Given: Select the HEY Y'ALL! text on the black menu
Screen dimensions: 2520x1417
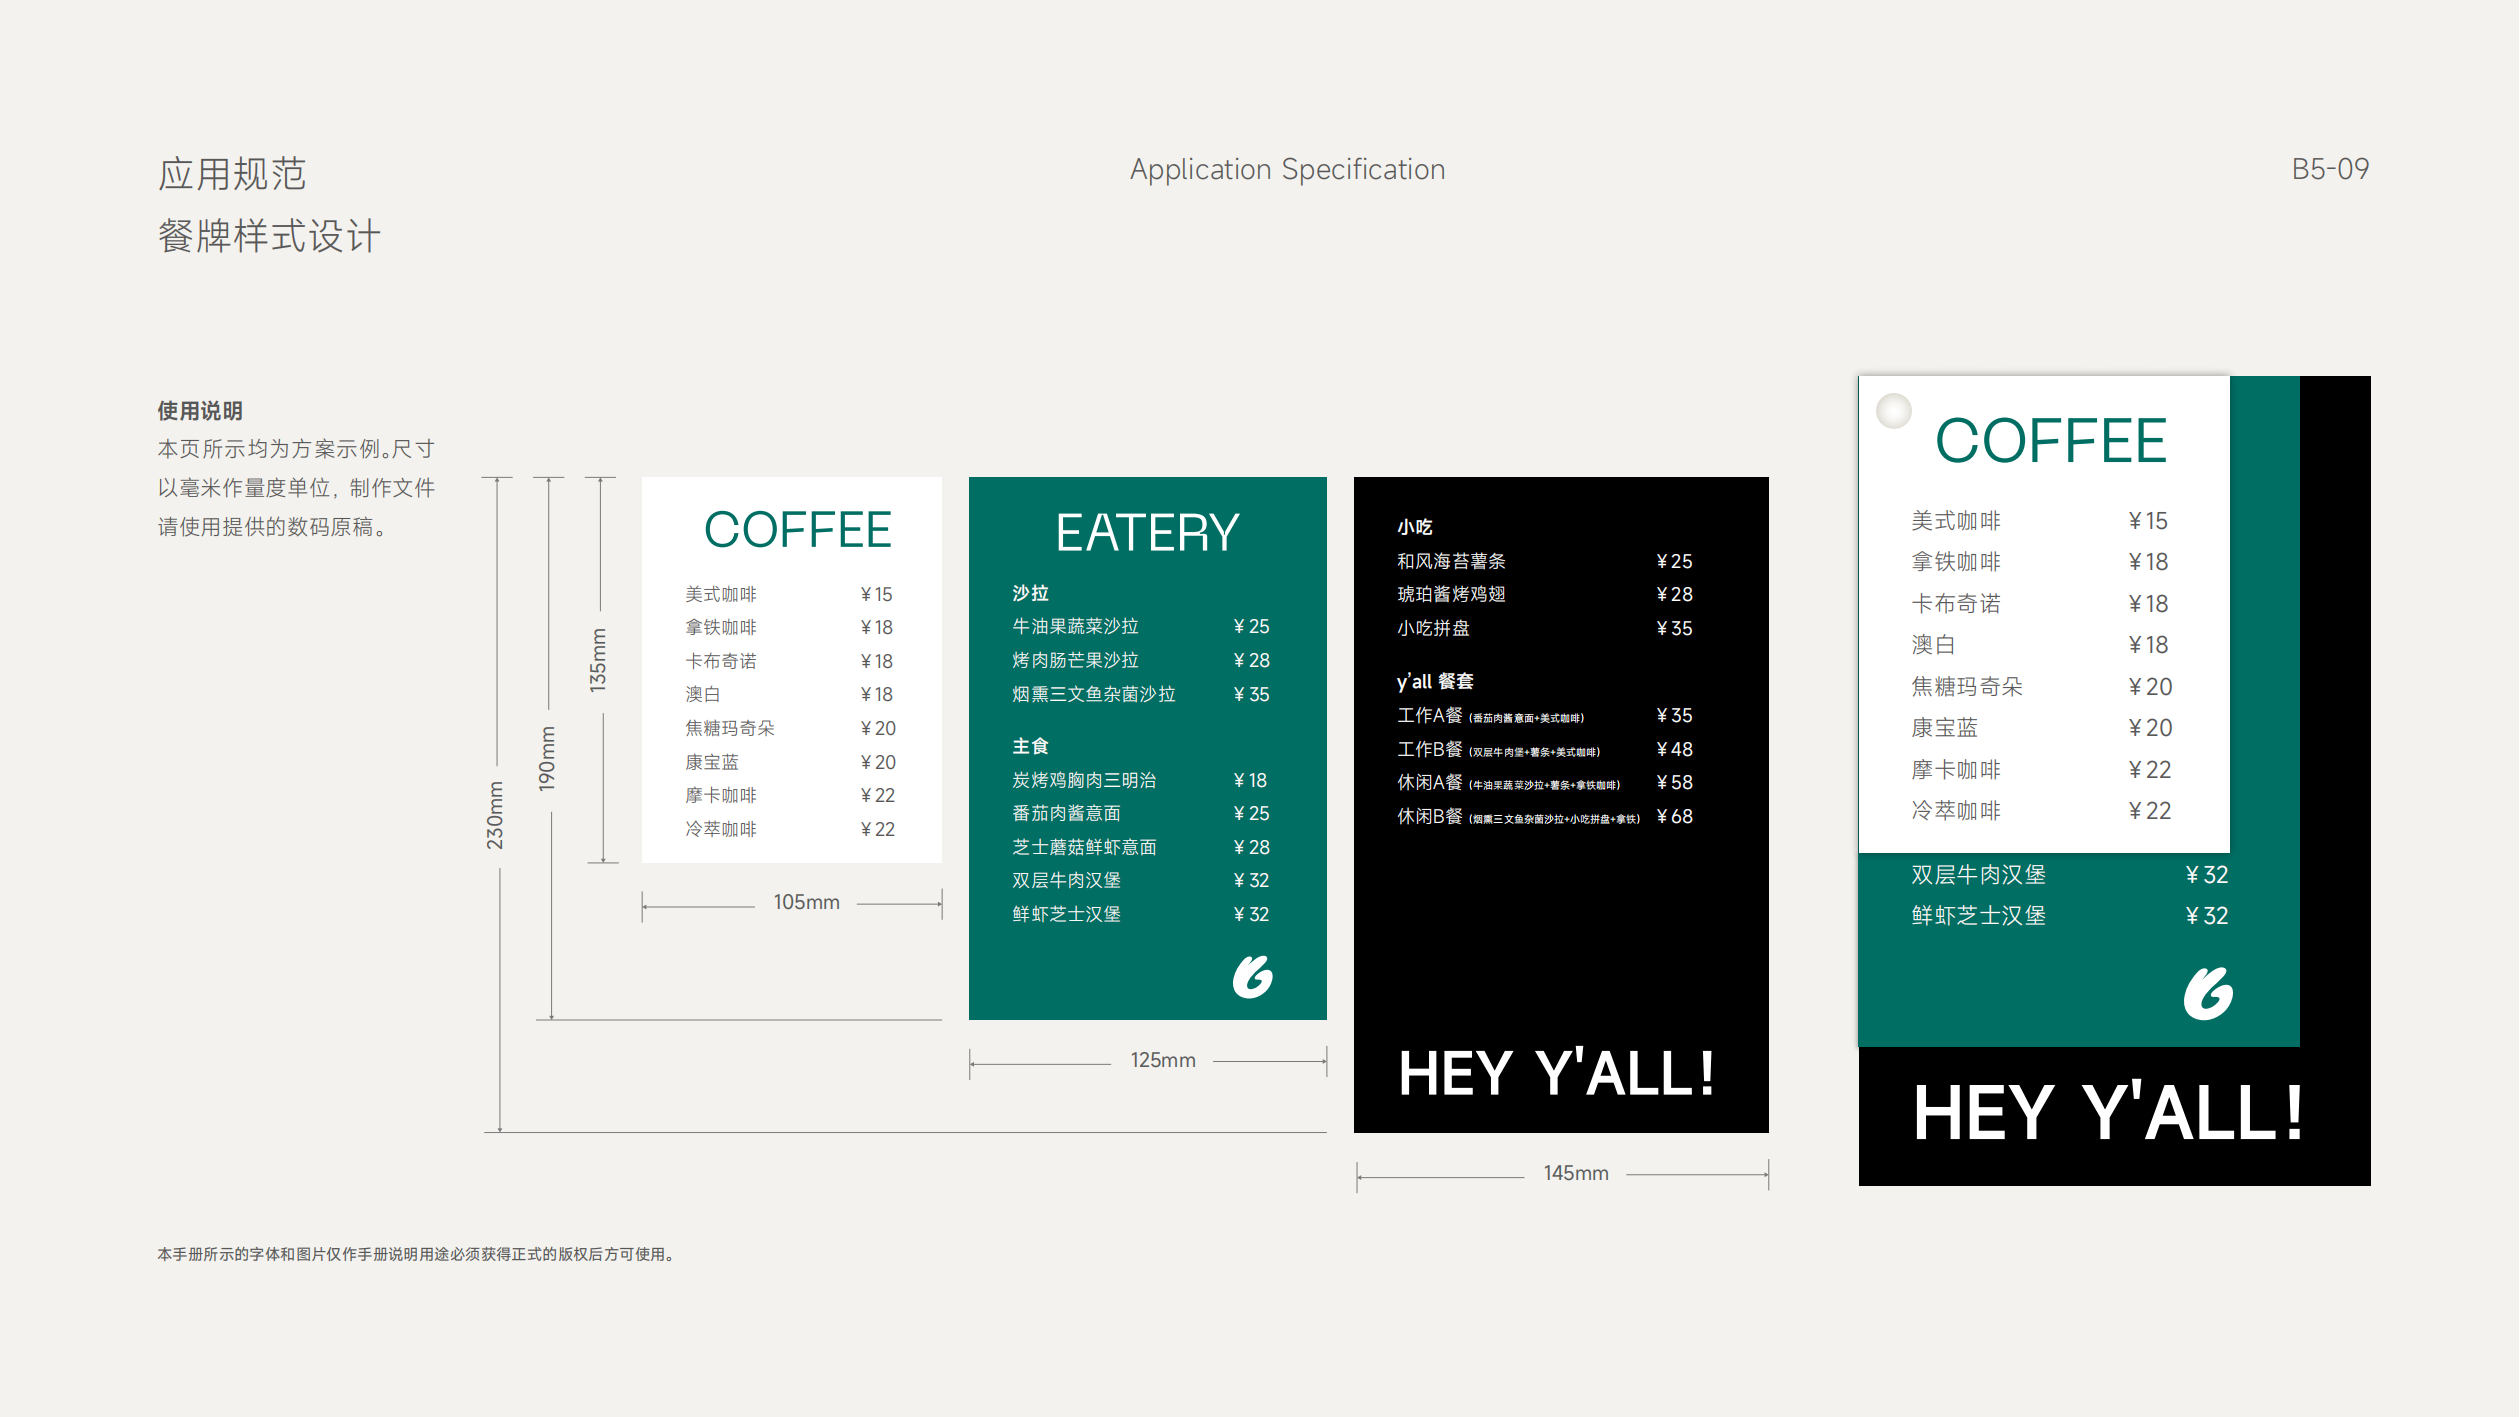Looking at the screenshot, I should pos(1556,1074).
